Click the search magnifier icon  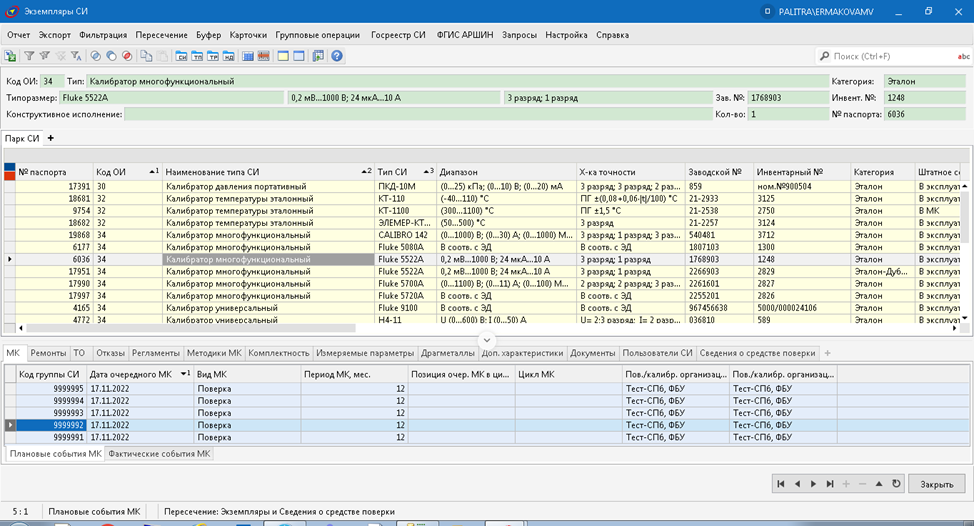(824, 56)
